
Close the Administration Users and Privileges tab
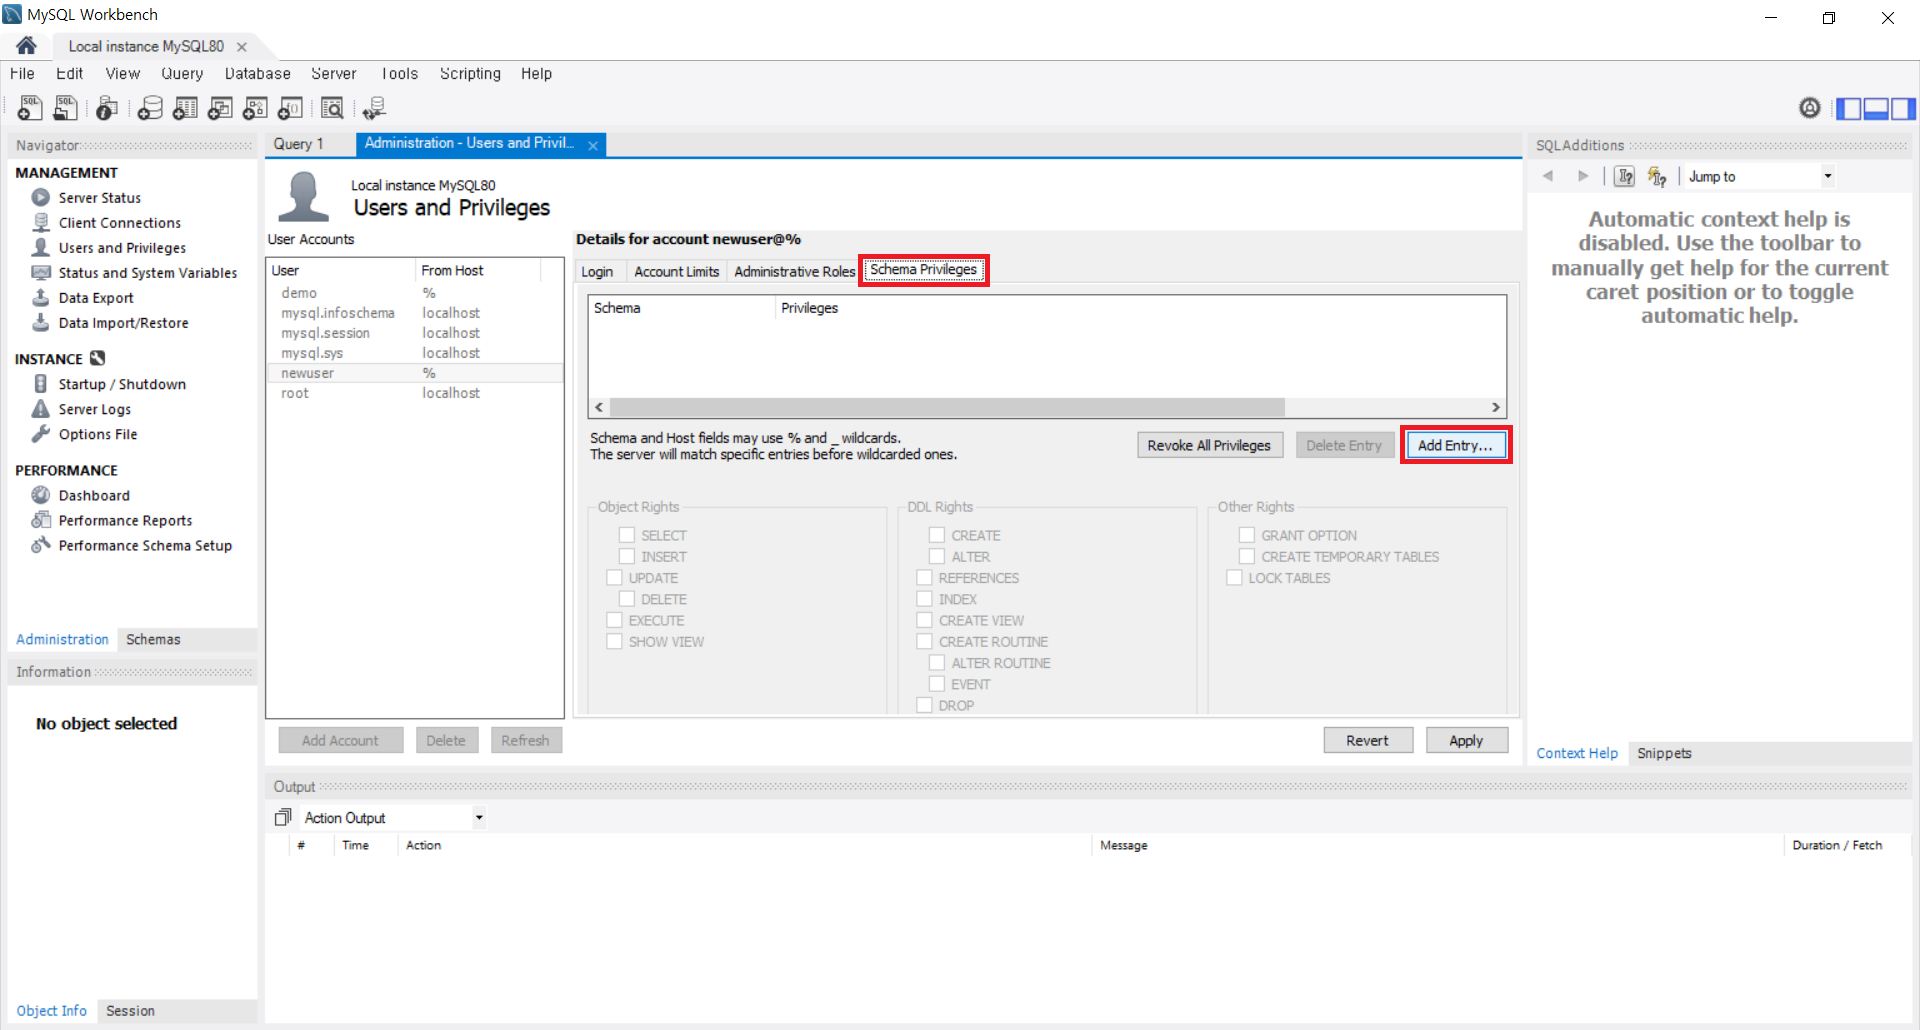(x=593, y=145)
